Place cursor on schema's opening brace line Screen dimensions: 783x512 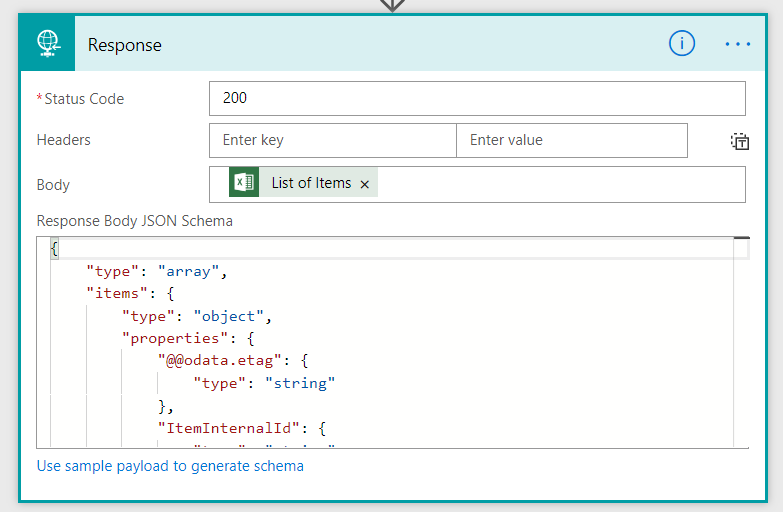(300, 249)
